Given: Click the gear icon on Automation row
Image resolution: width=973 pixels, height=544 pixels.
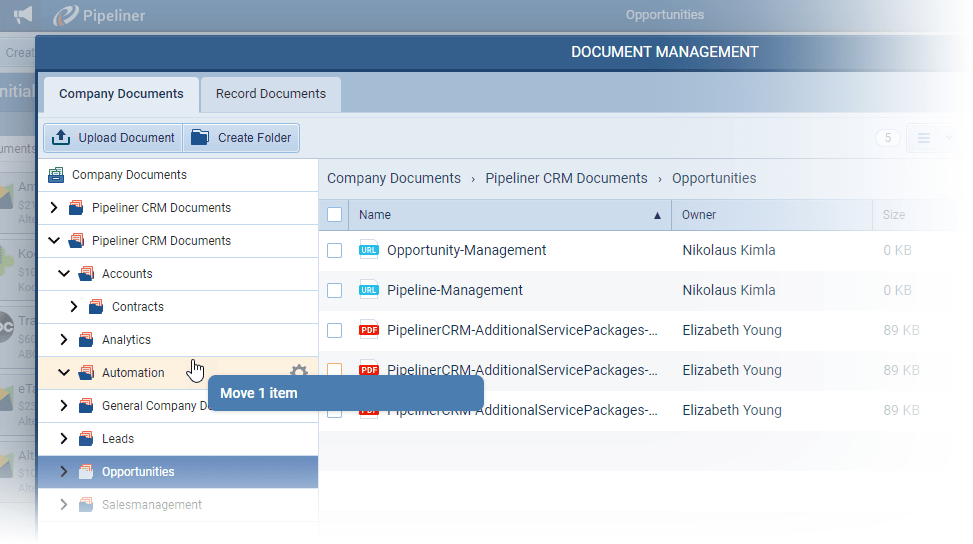Looking at the screenshot, I should point(298,372).
